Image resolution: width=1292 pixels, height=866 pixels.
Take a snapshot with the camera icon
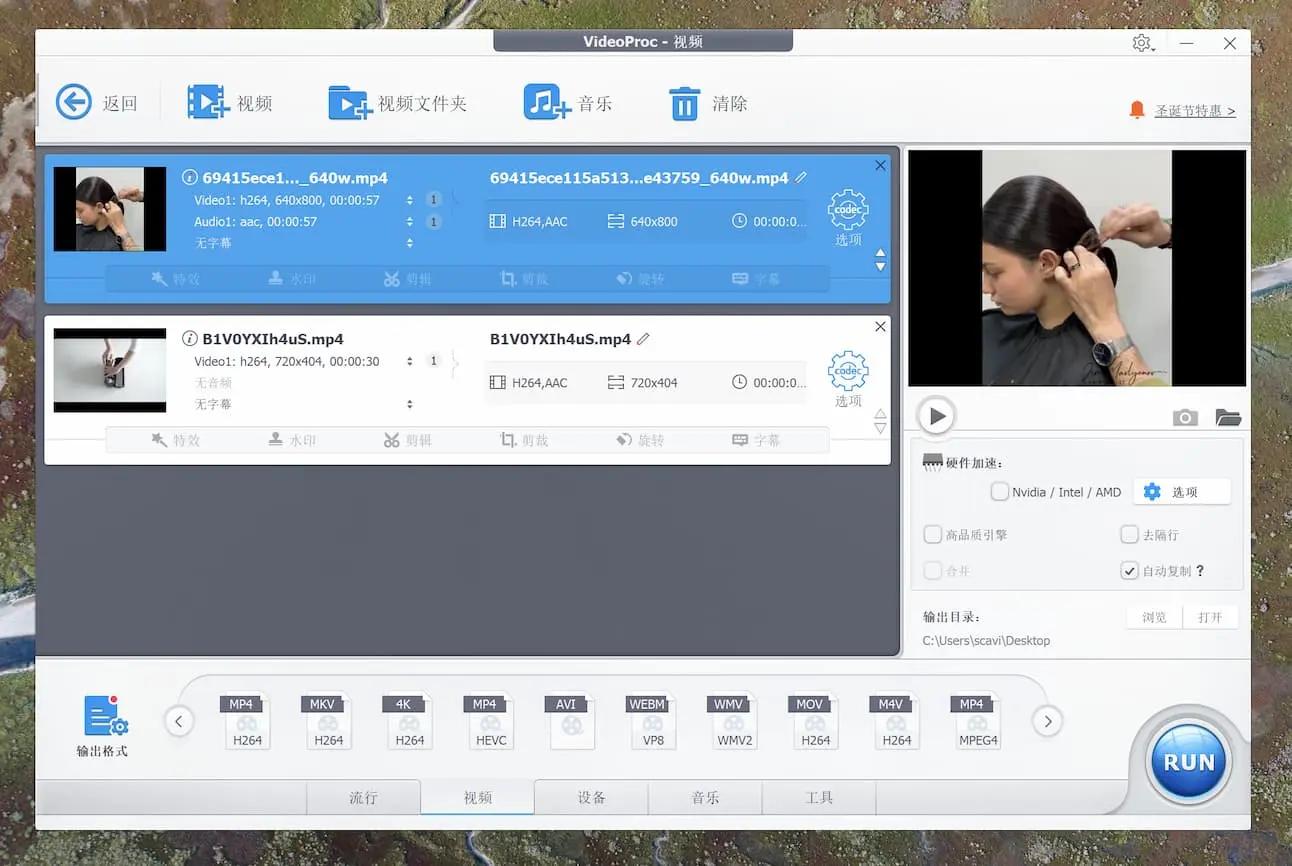(1185, 417)
